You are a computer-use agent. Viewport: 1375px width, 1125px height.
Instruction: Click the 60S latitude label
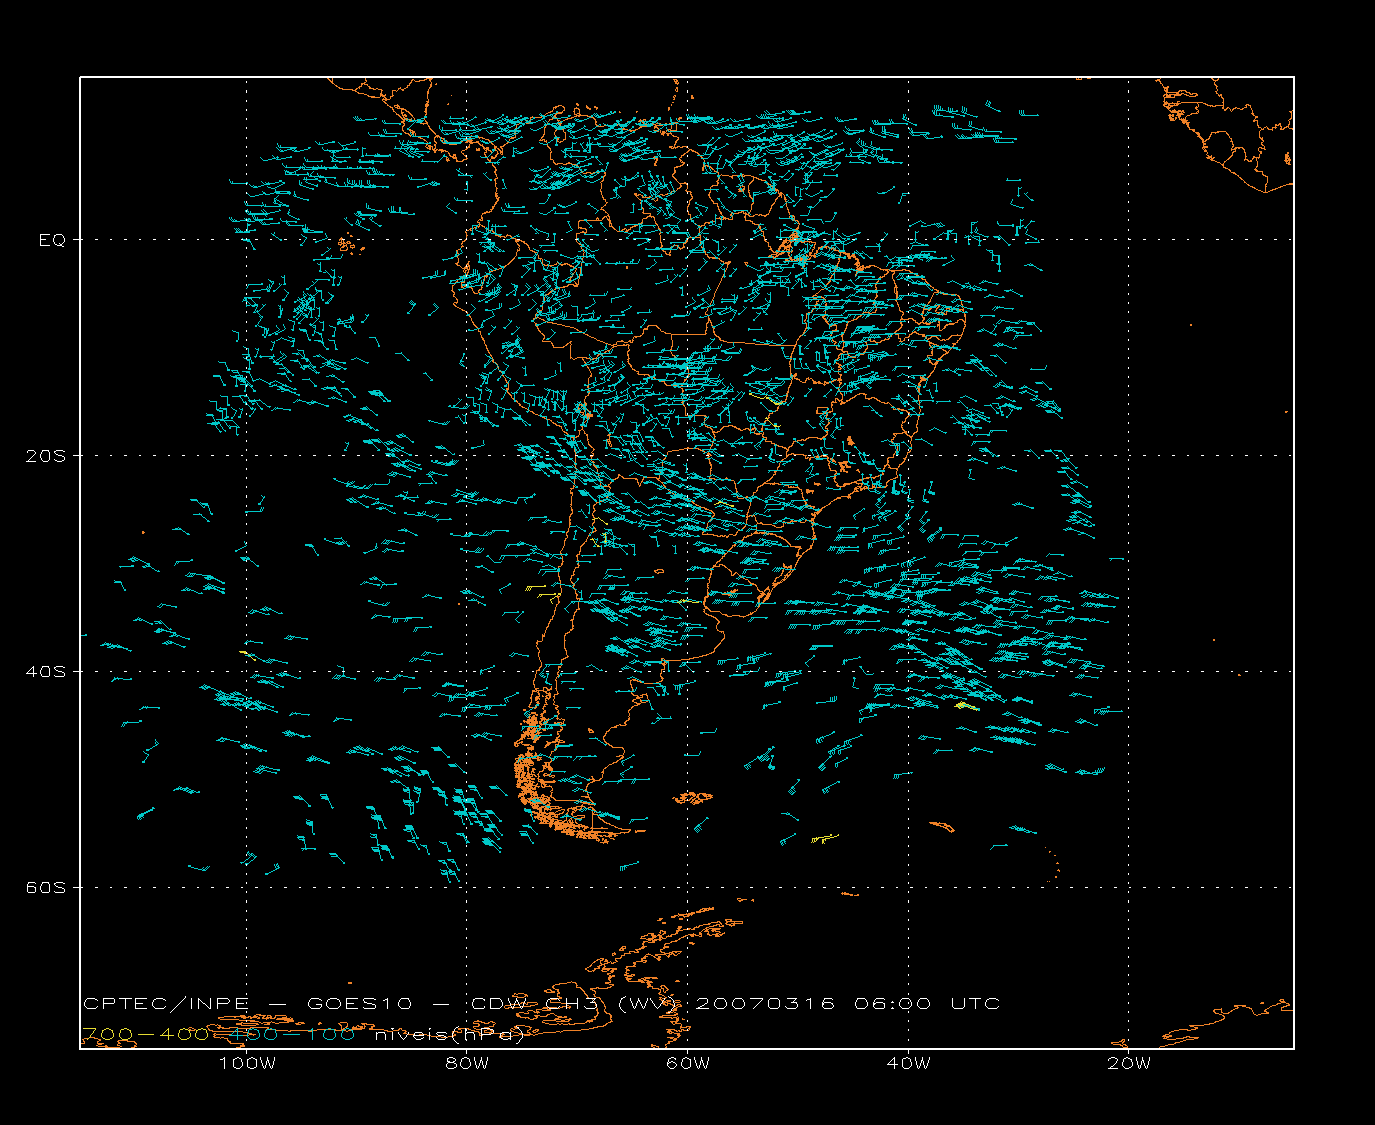coord(46,888)
